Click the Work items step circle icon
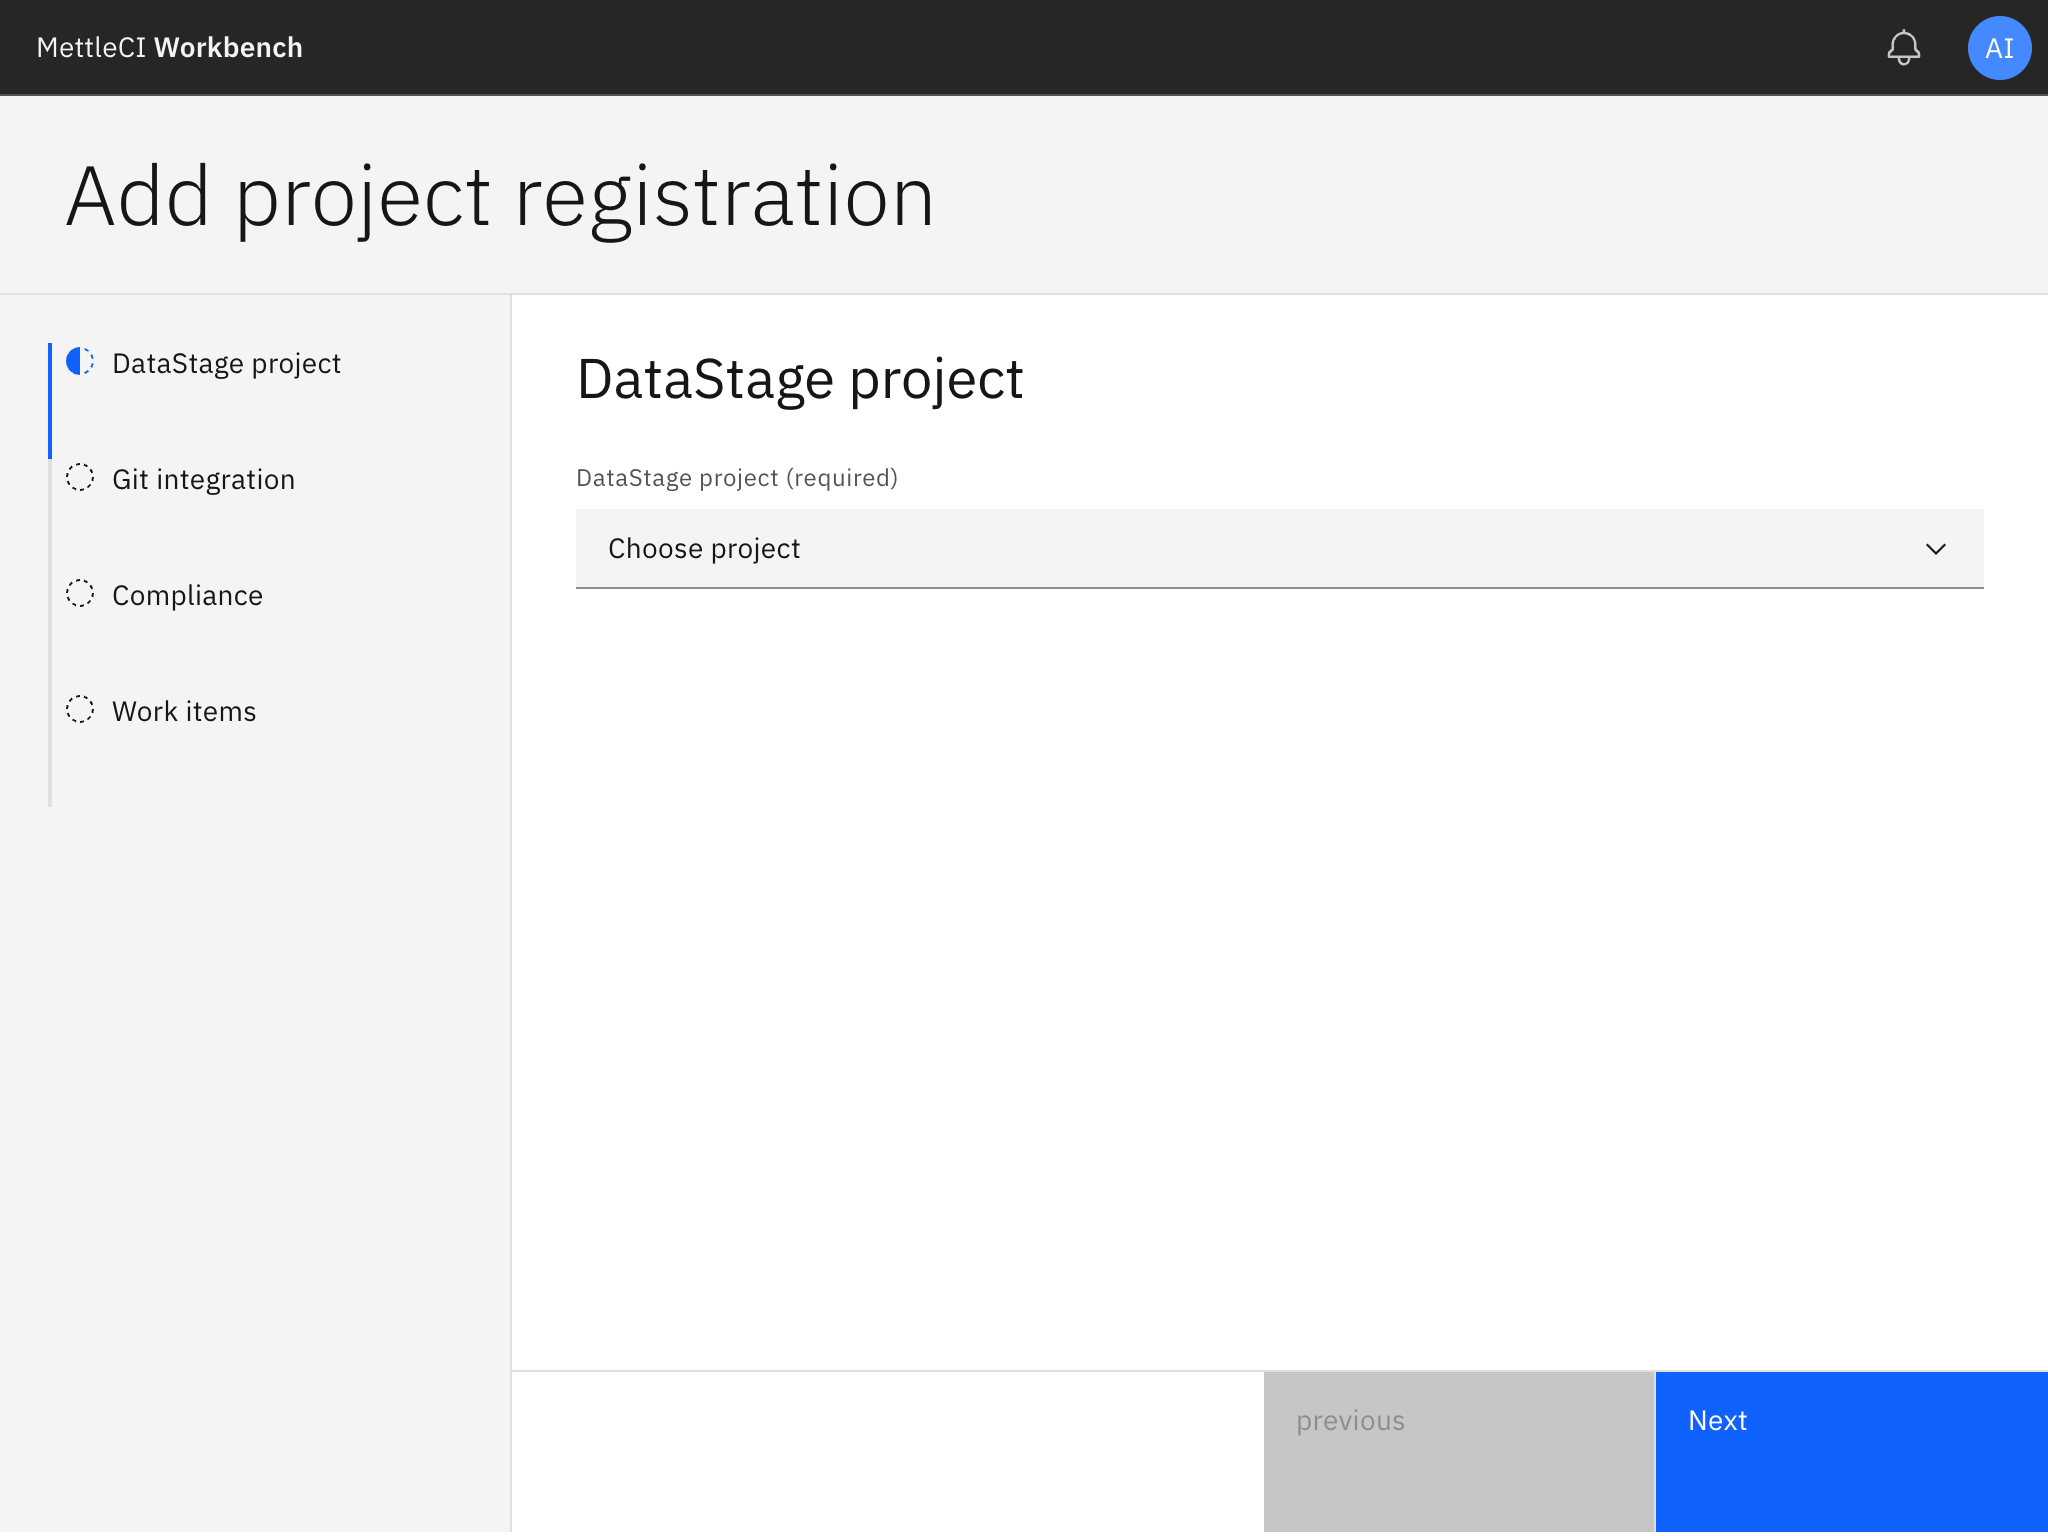Screen dimensions: 2048x1536 coord(80,710)
